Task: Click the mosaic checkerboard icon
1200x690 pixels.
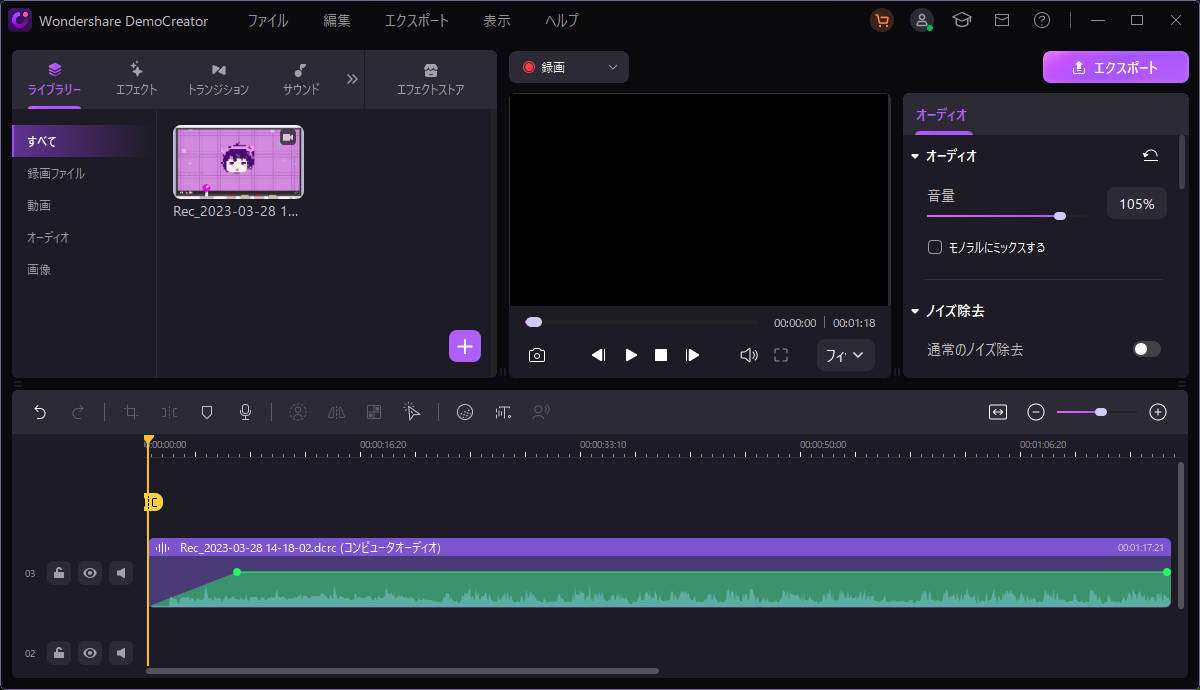Action: click(374, 412)
